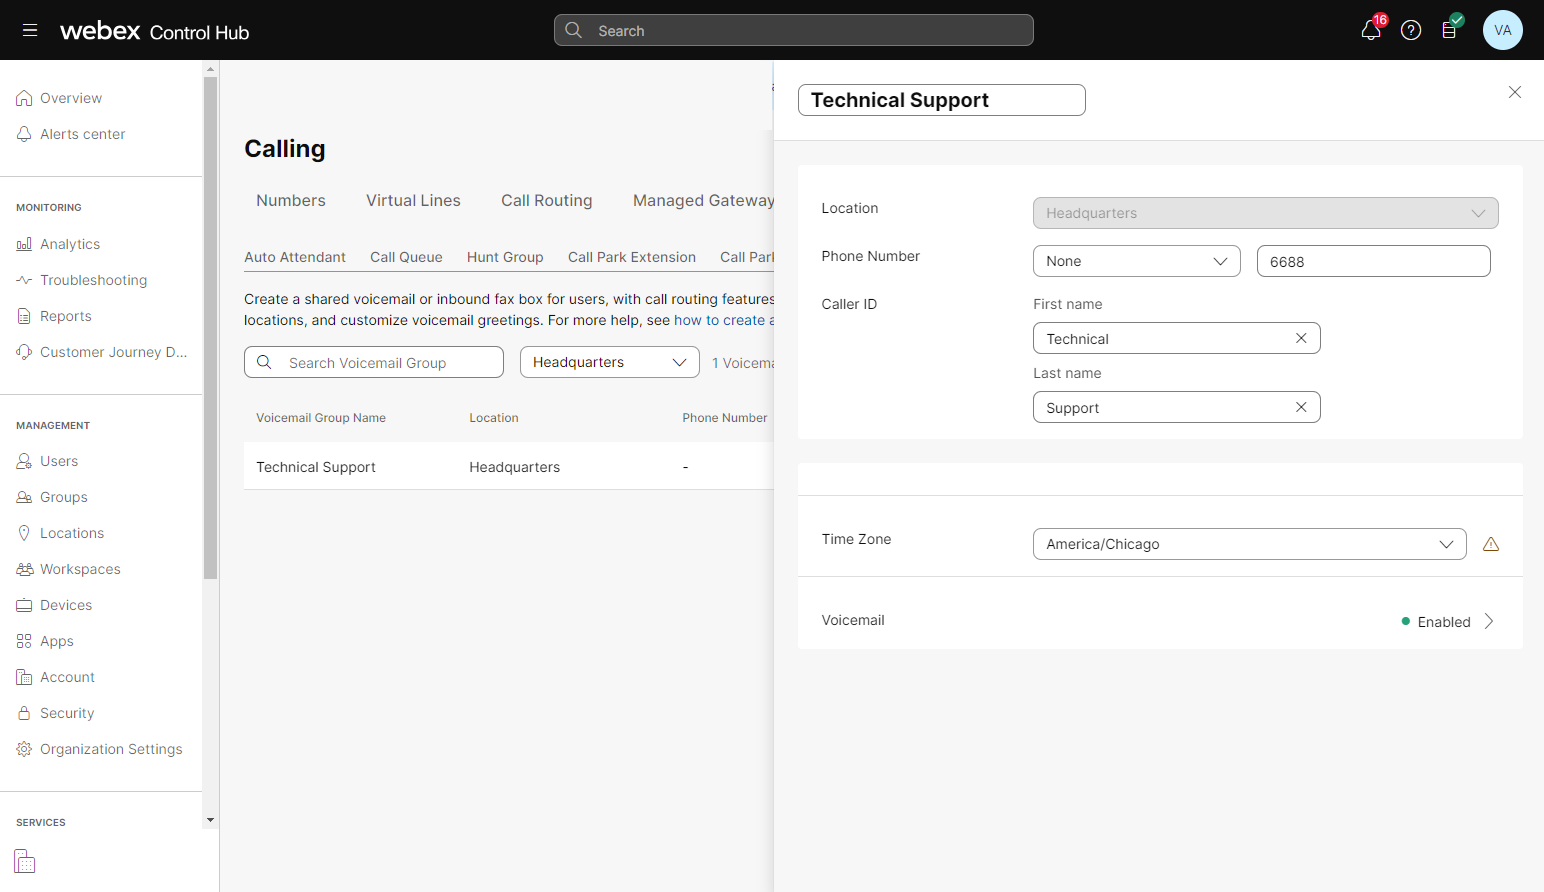
Task: Open the tasks clipboard icon
Action: pos(1449,30)
